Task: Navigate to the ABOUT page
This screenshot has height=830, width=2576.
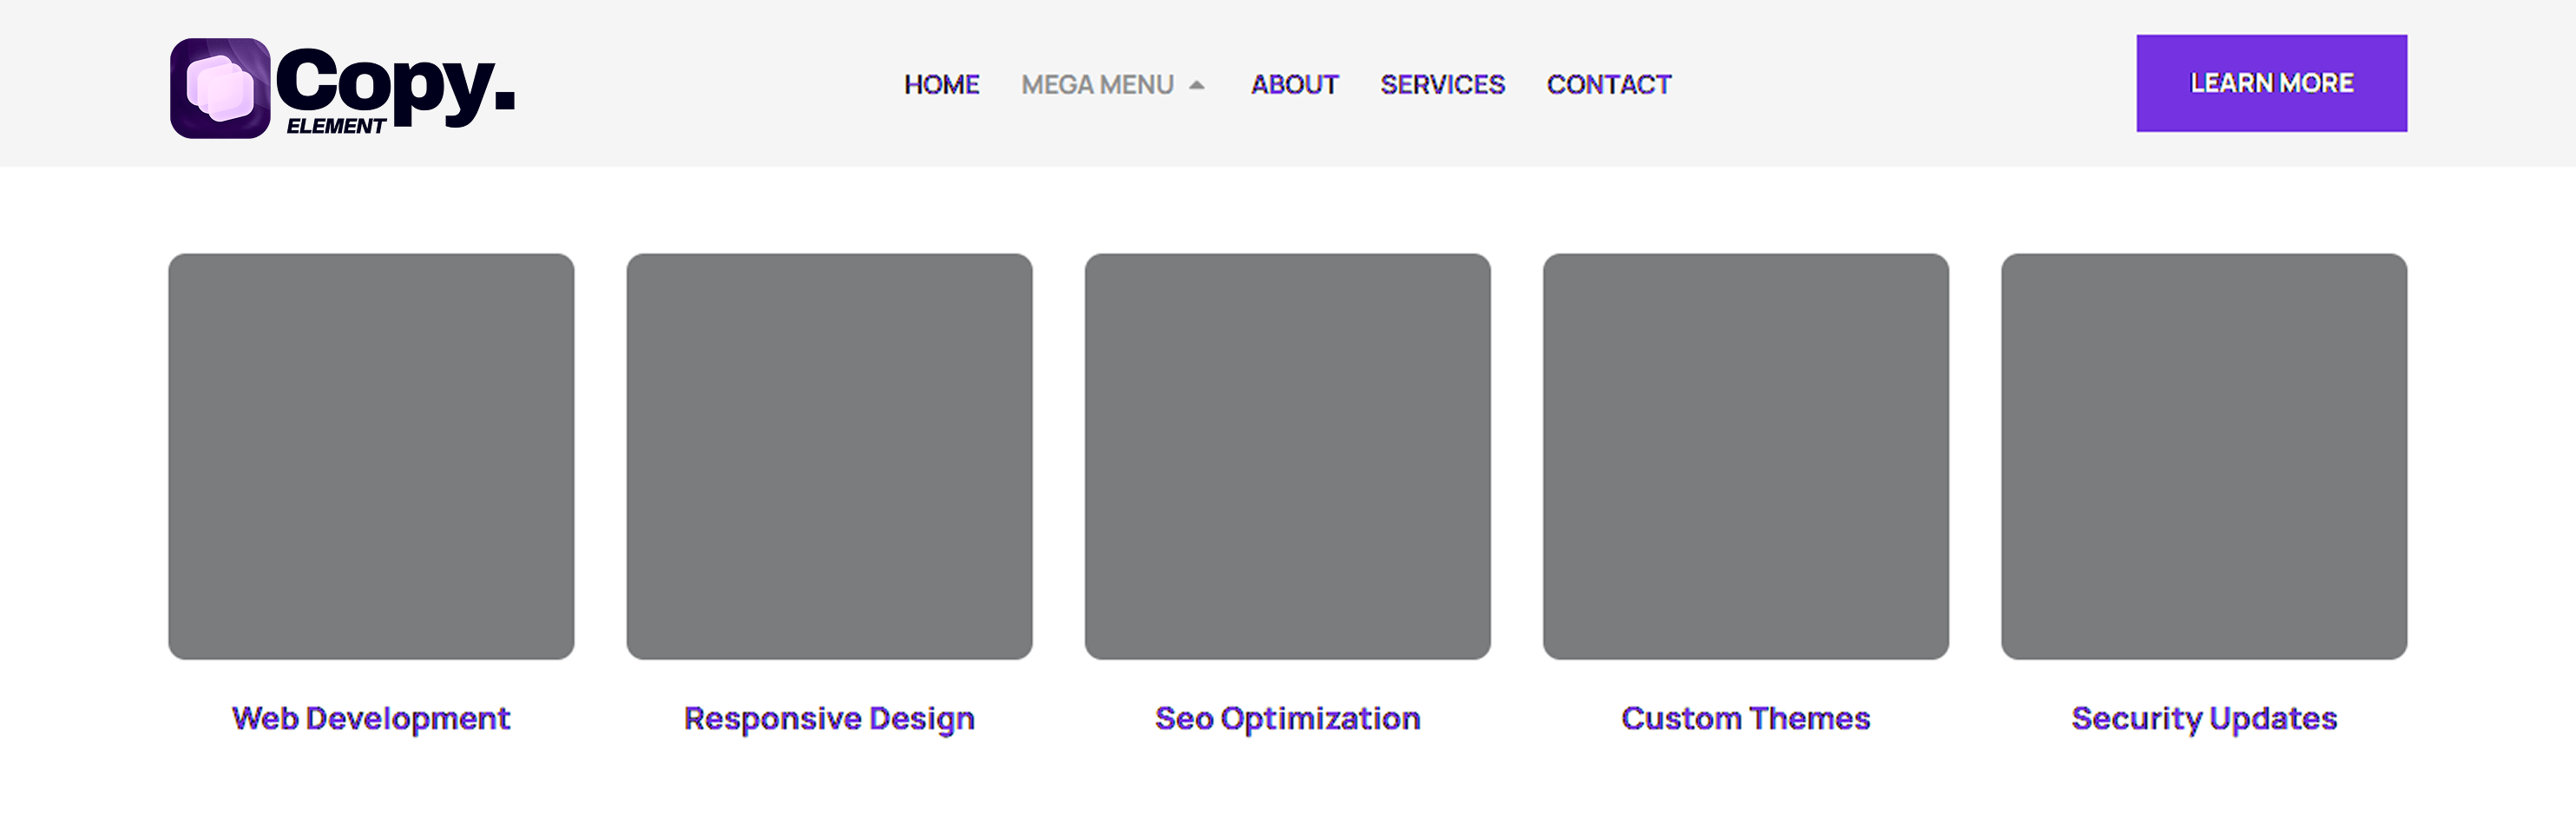Action: (x=1294, y=85)
